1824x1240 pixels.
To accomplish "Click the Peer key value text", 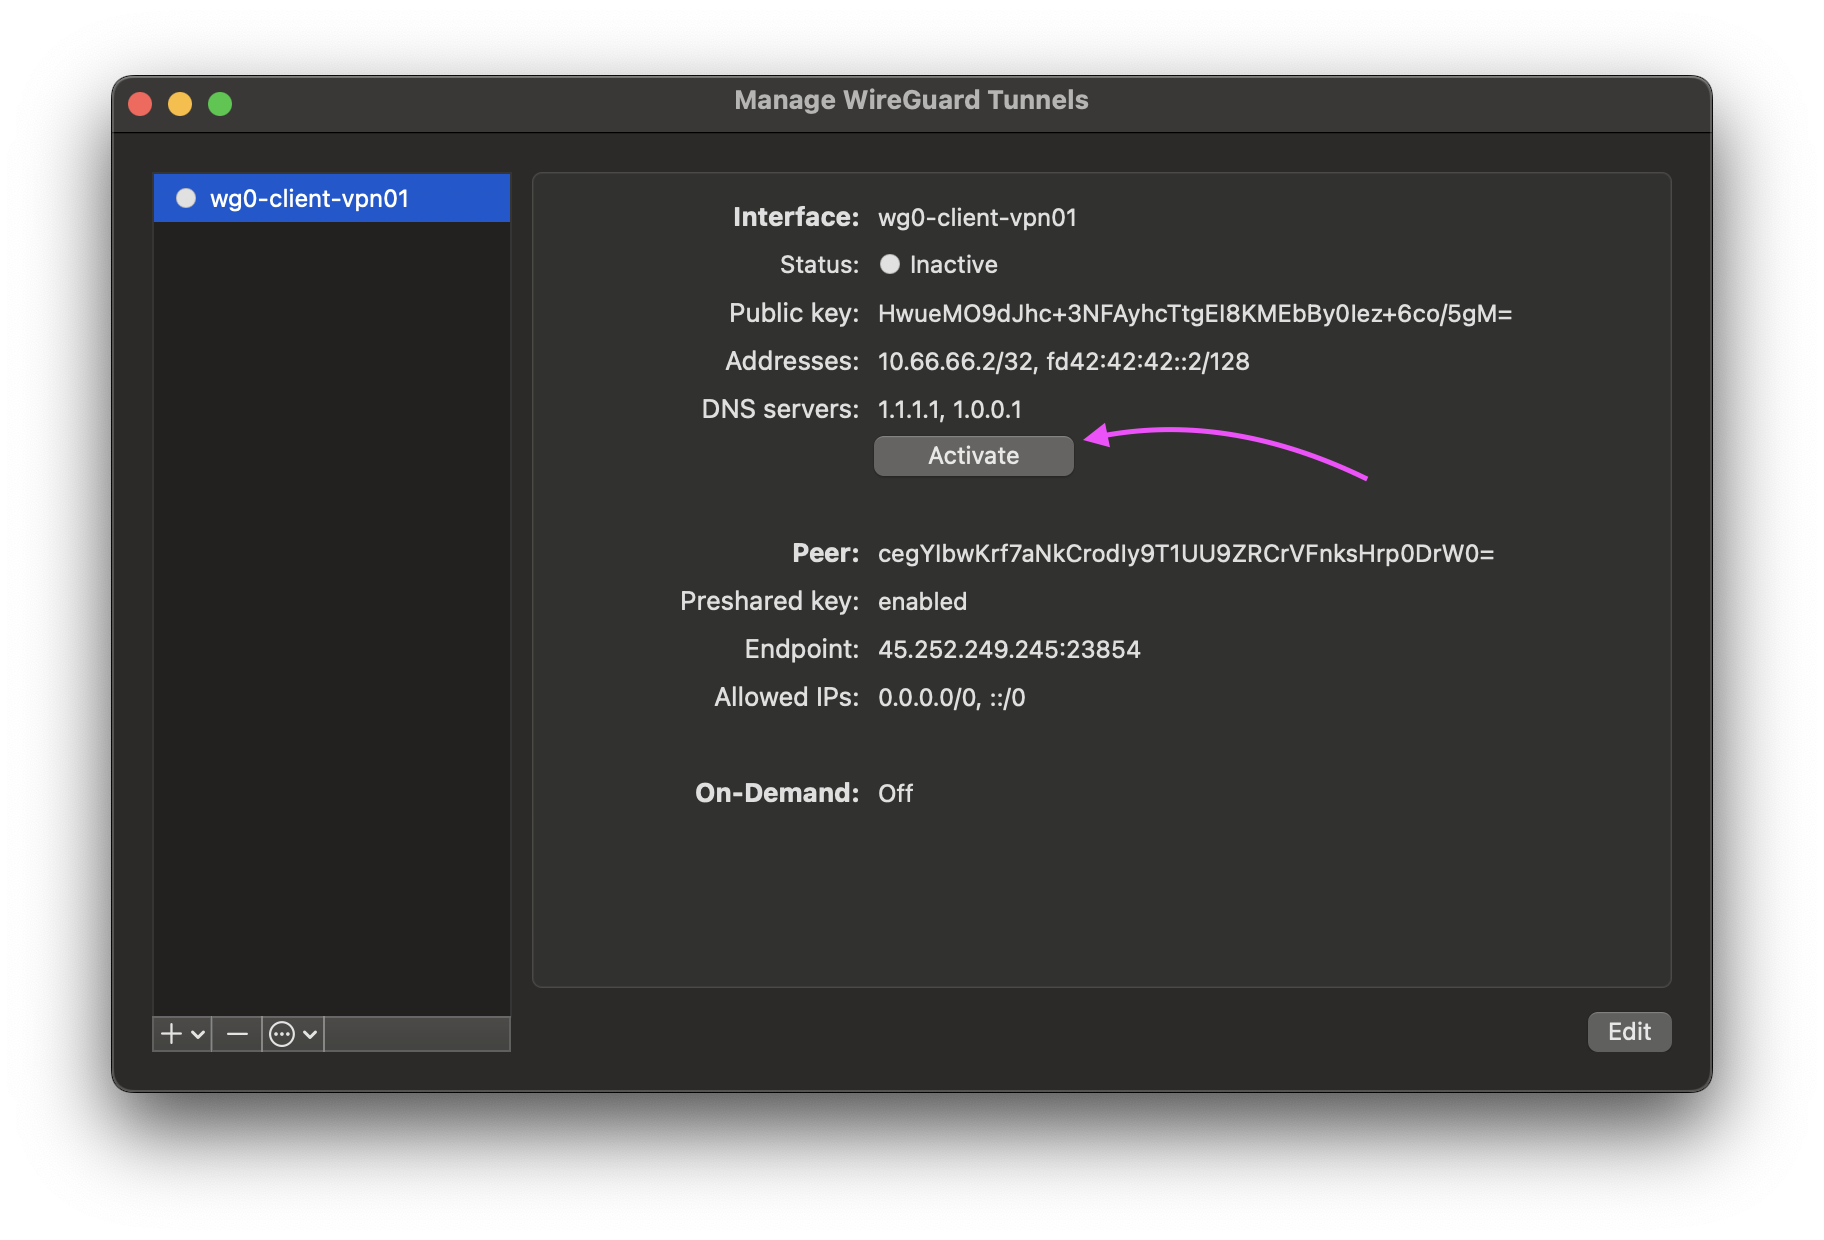I will click(1185, 554).
